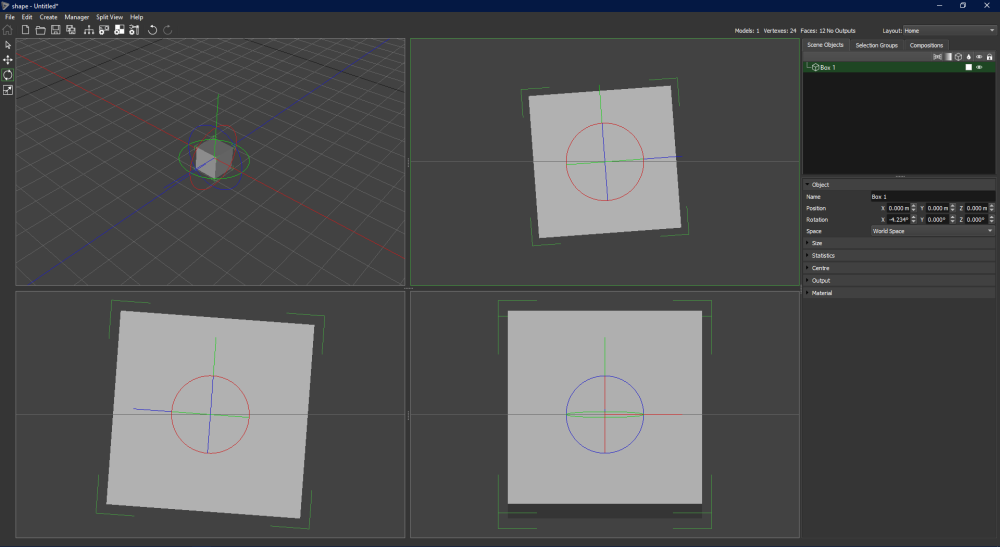The height and width of the screenshot is (547, 1000).
Task: Expand the Material section
Action: tap(899, 293)
